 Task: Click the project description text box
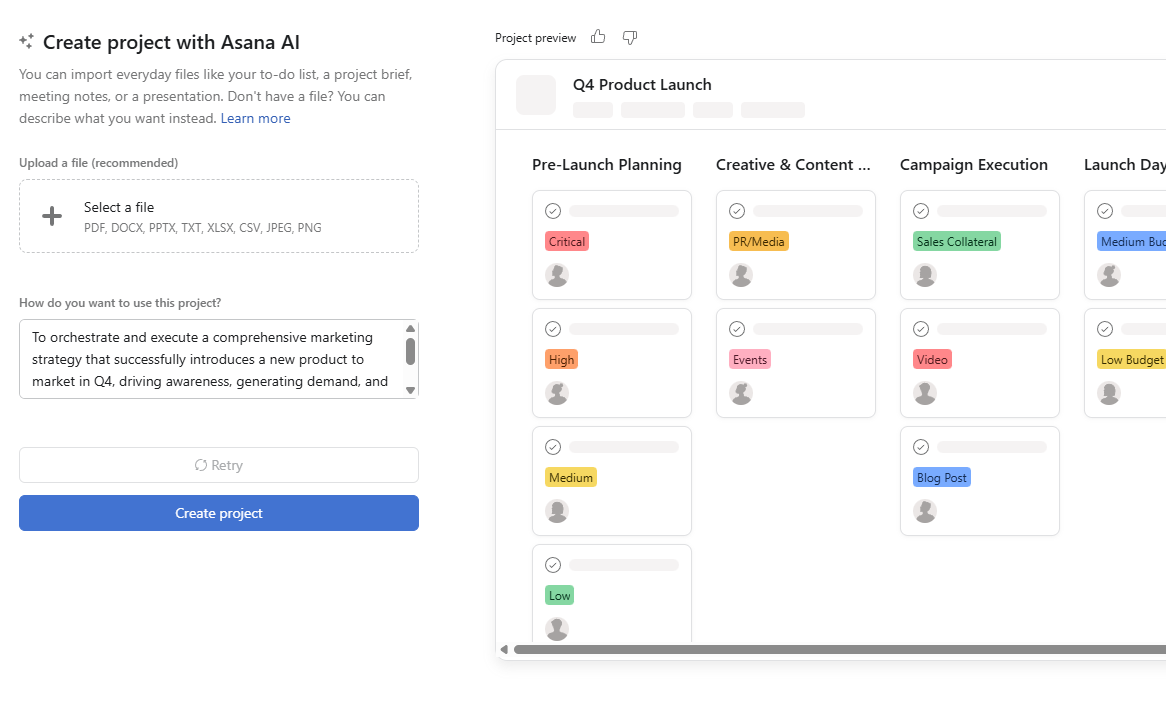point(210,359)
